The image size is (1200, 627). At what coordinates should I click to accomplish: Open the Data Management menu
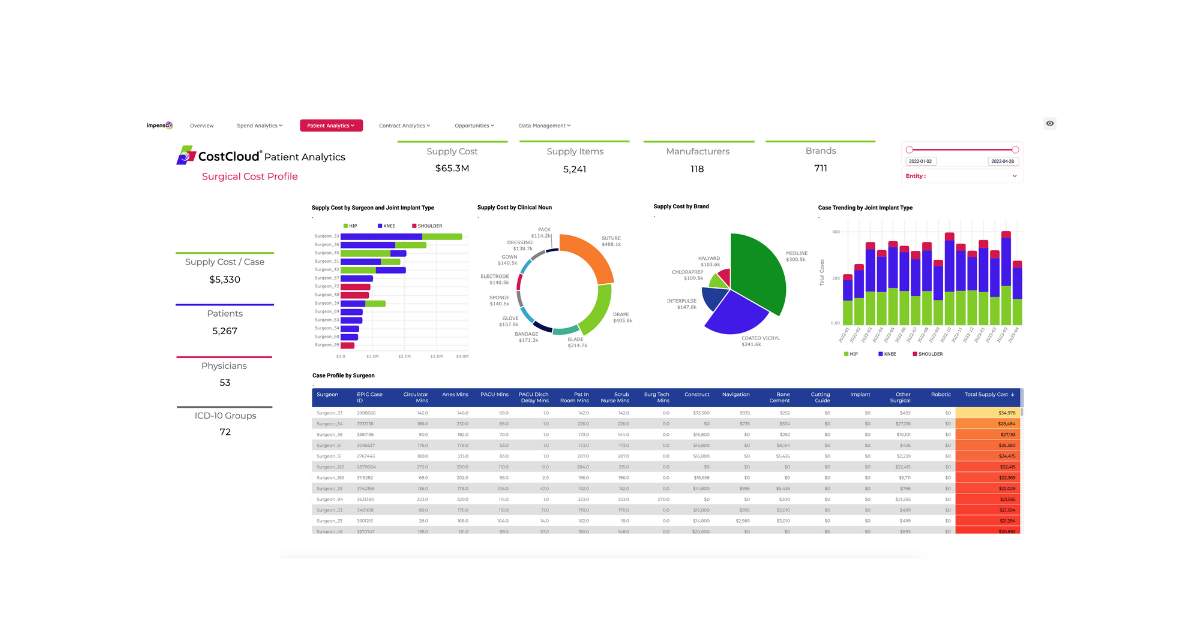coord(544,126)
